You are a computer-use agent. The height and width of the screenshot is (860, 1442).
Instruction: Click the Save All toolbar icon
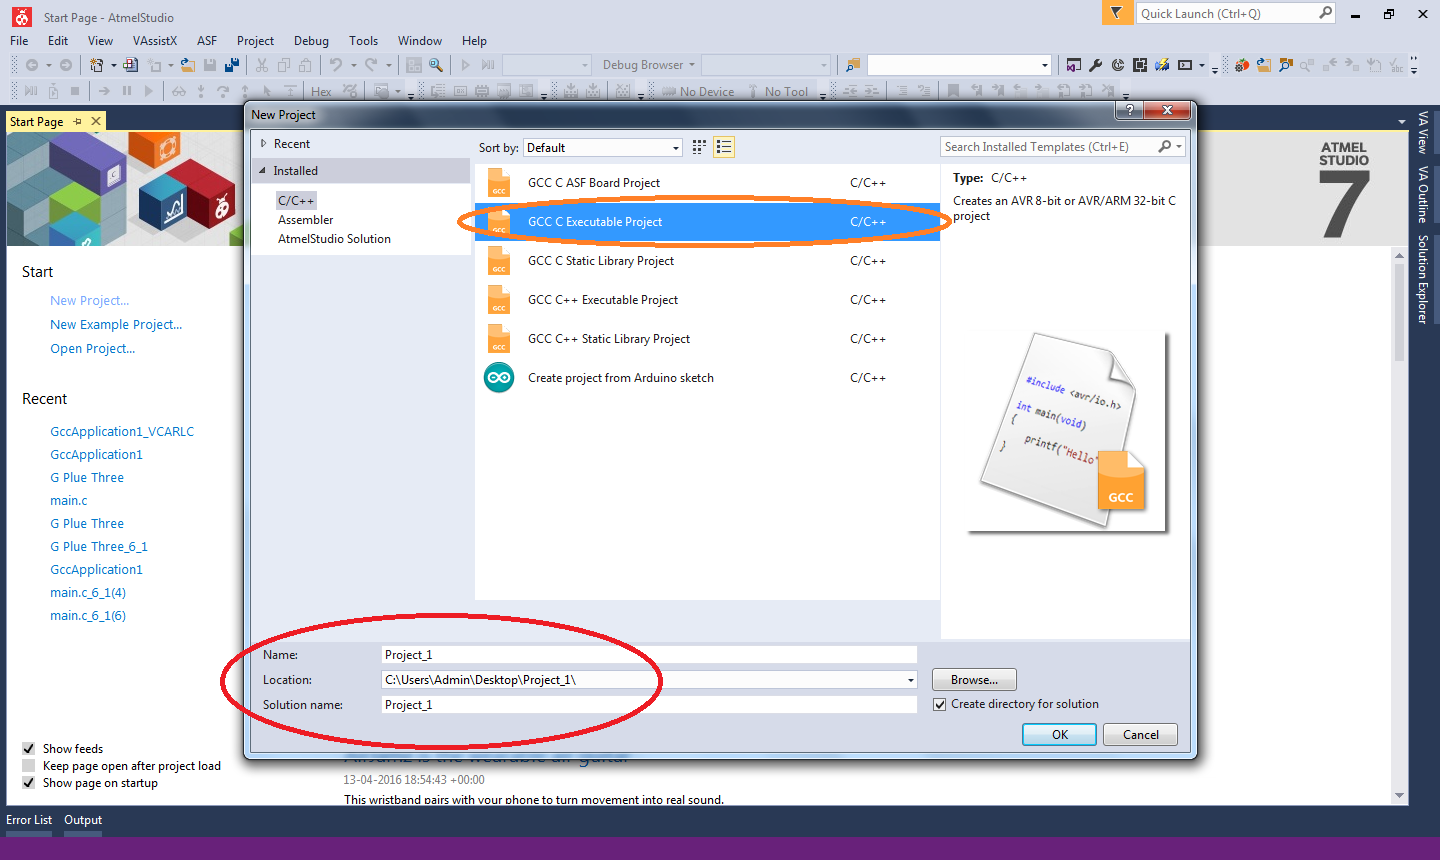[x=232, y=65]
